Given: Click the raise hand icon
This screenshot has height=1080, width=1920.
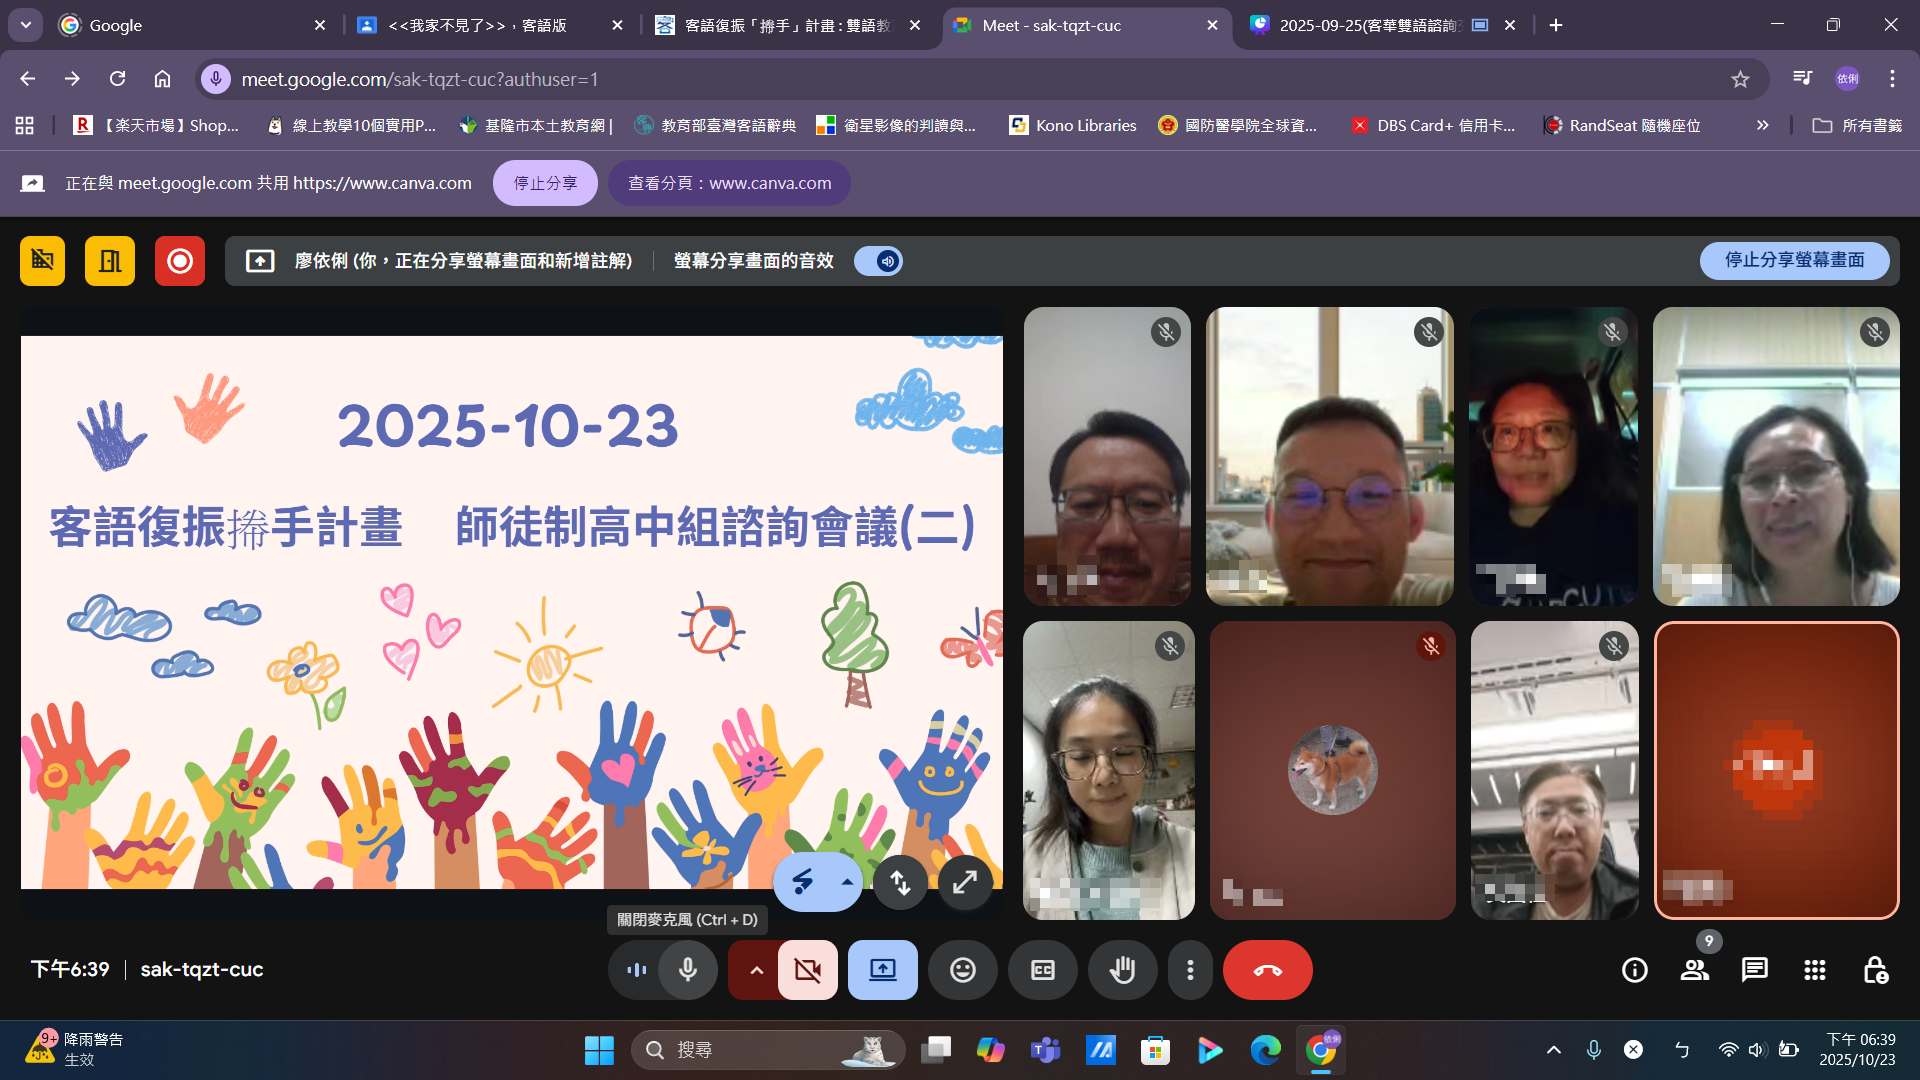Looking at the screenshot, I should [x=1122, y=970].
